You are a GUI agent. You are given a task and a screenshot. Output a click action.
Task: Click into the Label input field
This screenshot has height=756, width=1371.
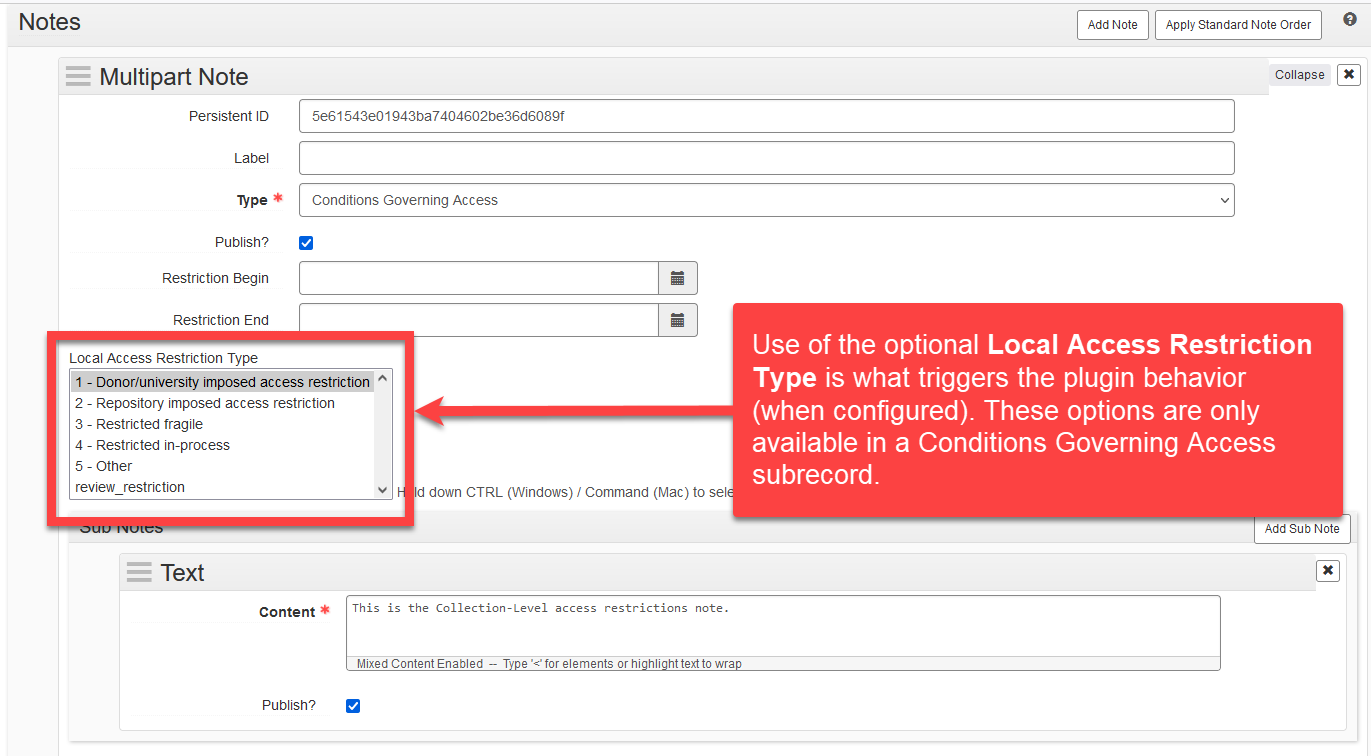(766, 158)
